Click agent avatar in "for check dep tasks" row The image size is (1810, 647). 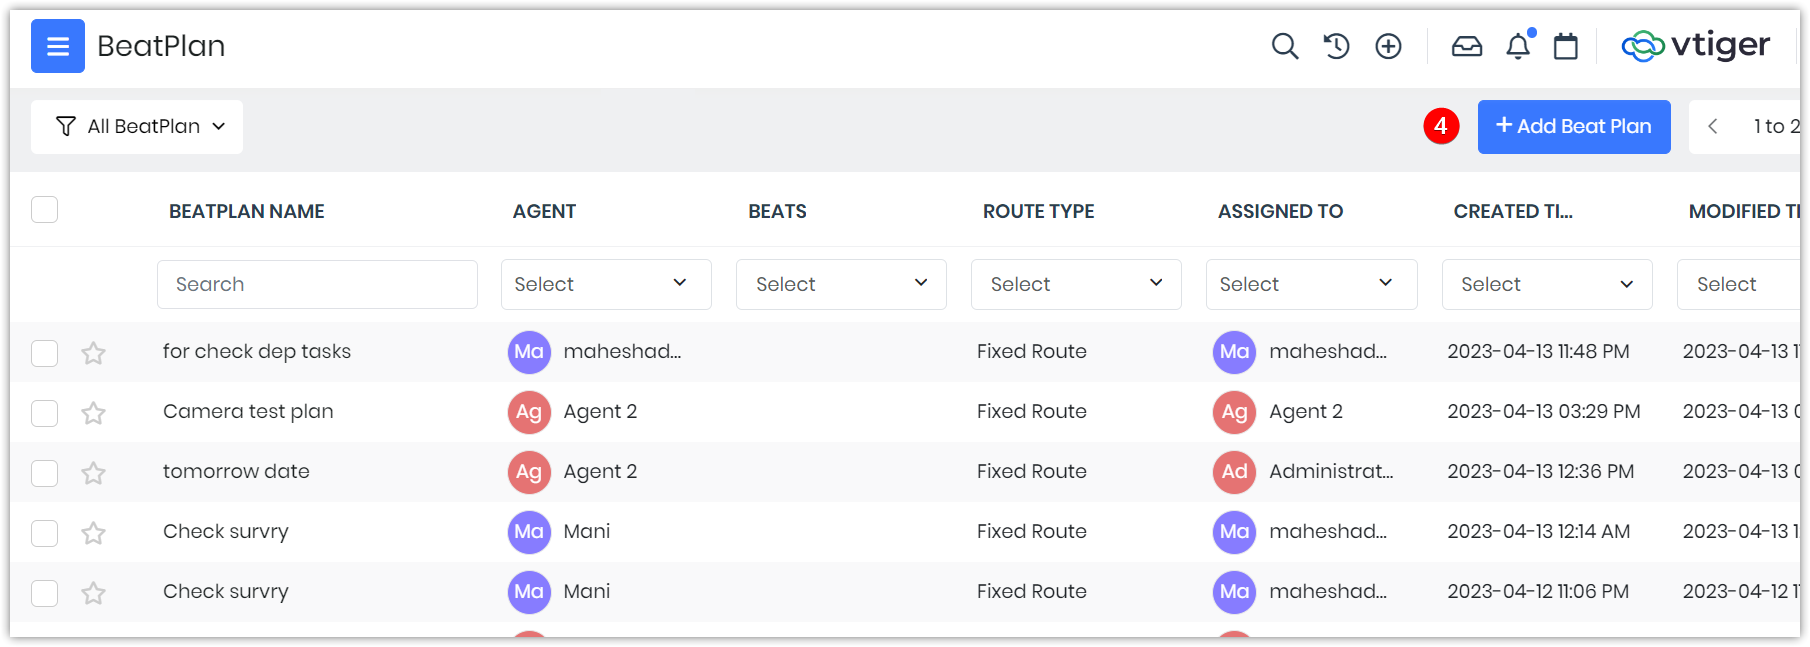point(529,352)
